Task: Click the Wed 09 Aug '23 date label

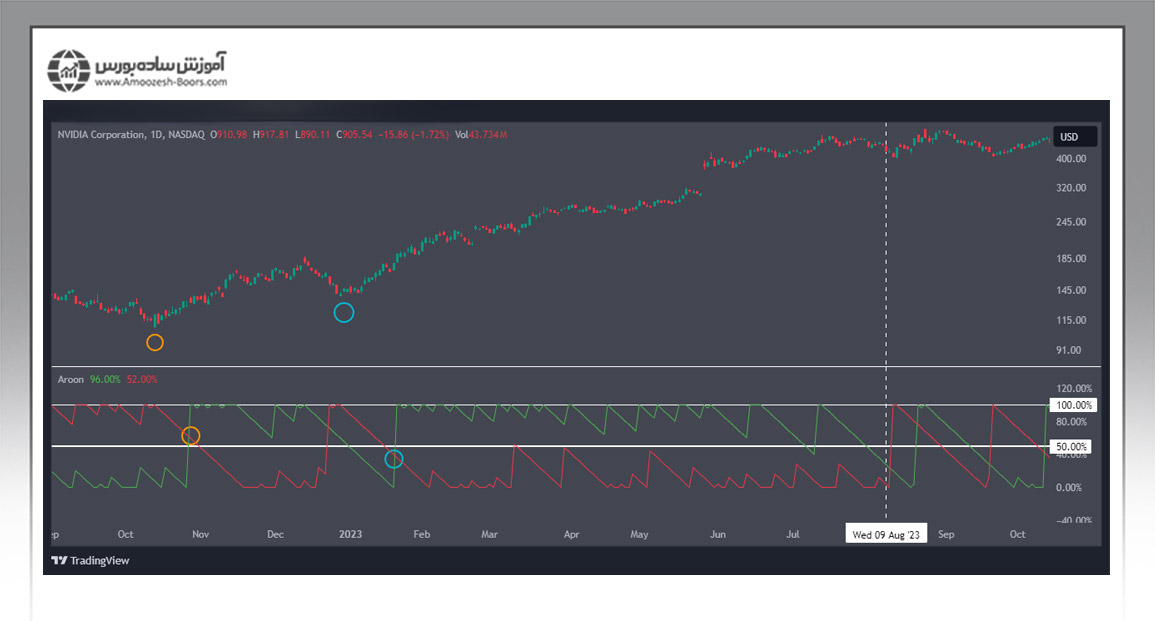Action: point(886,534)
